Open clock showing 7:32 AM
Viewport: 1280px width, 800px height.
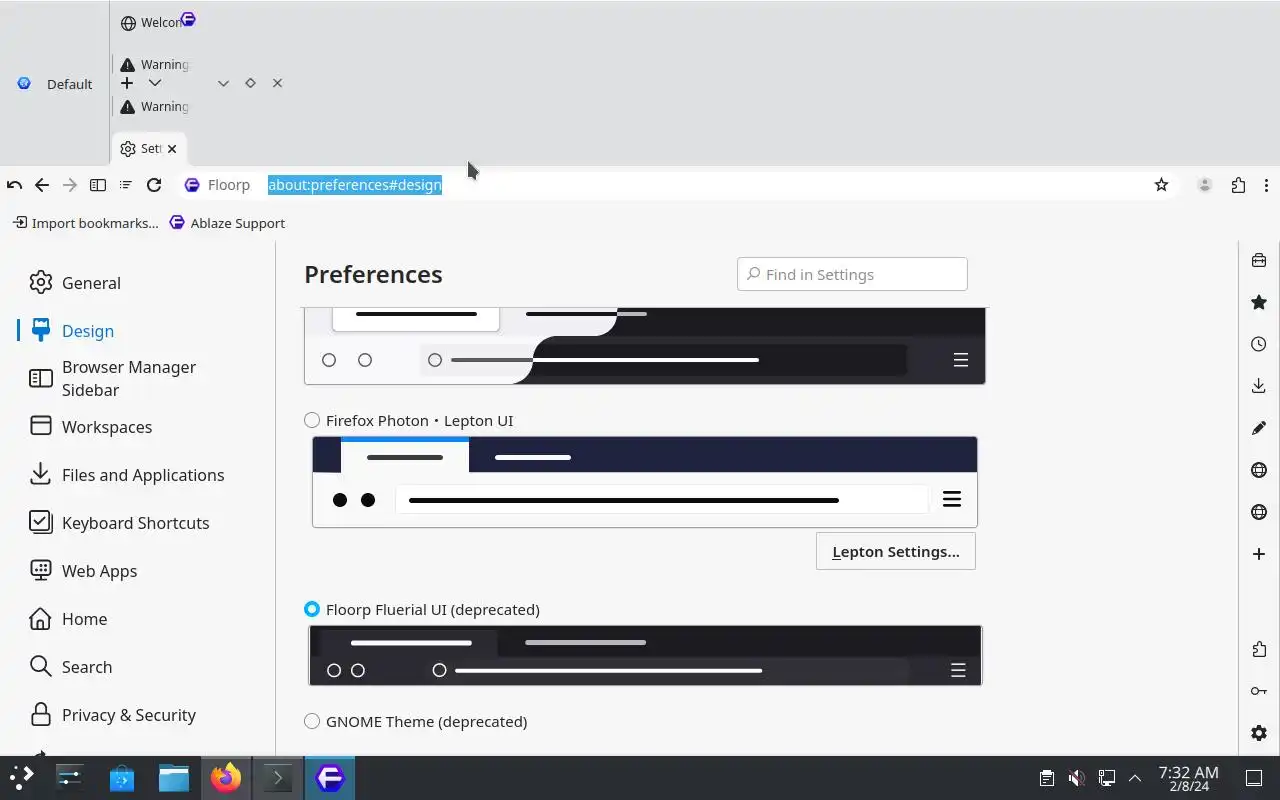point(1188,778)
